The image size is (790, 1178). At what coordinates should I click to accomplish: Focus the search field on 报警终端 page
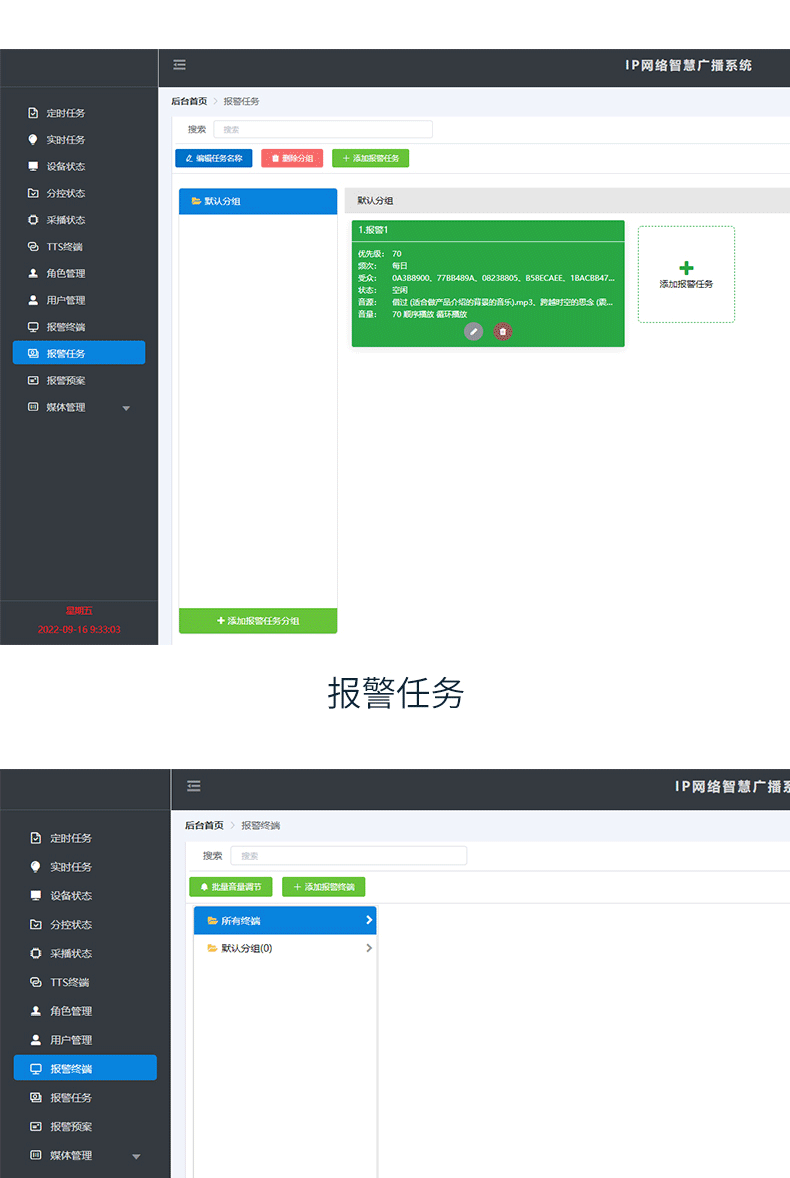point(348,856)
